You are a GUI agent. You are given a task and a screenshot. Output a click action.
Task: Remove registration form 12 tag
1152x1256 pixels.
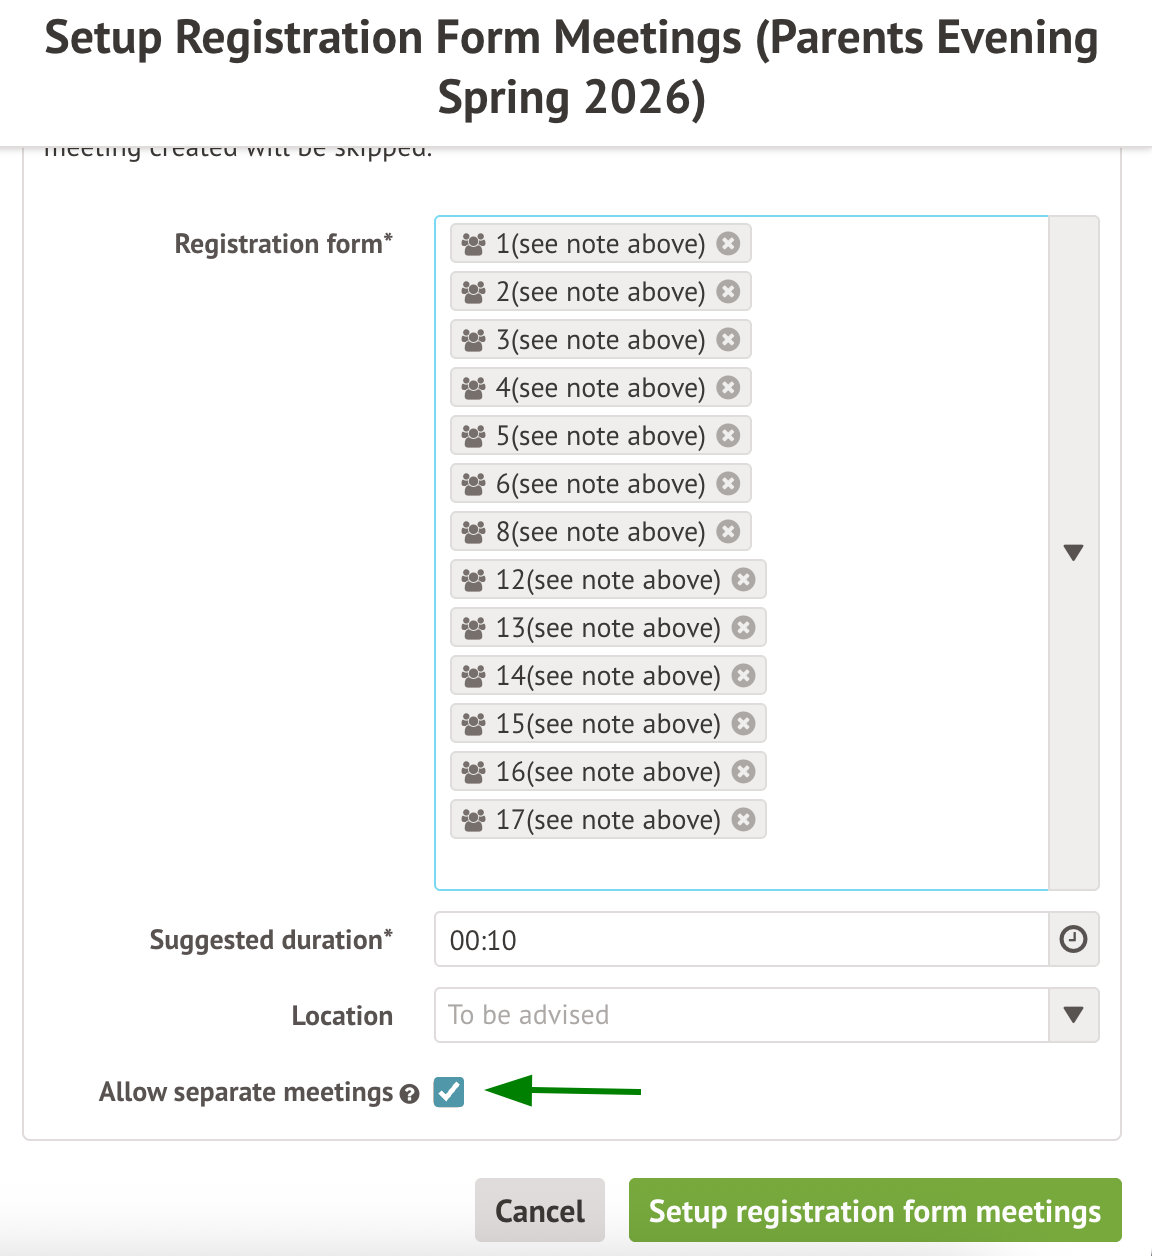click(x=744, y=579)
